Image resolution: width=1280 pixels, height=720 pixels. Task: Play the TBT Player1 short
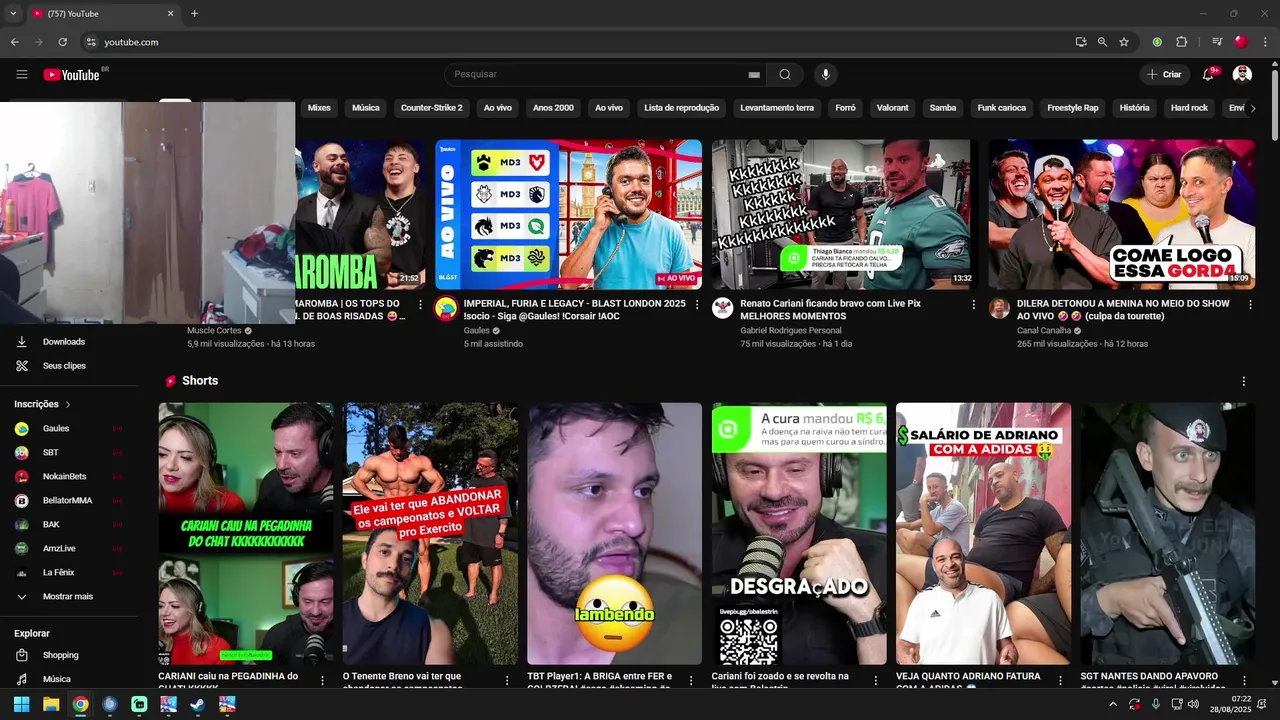615,534
